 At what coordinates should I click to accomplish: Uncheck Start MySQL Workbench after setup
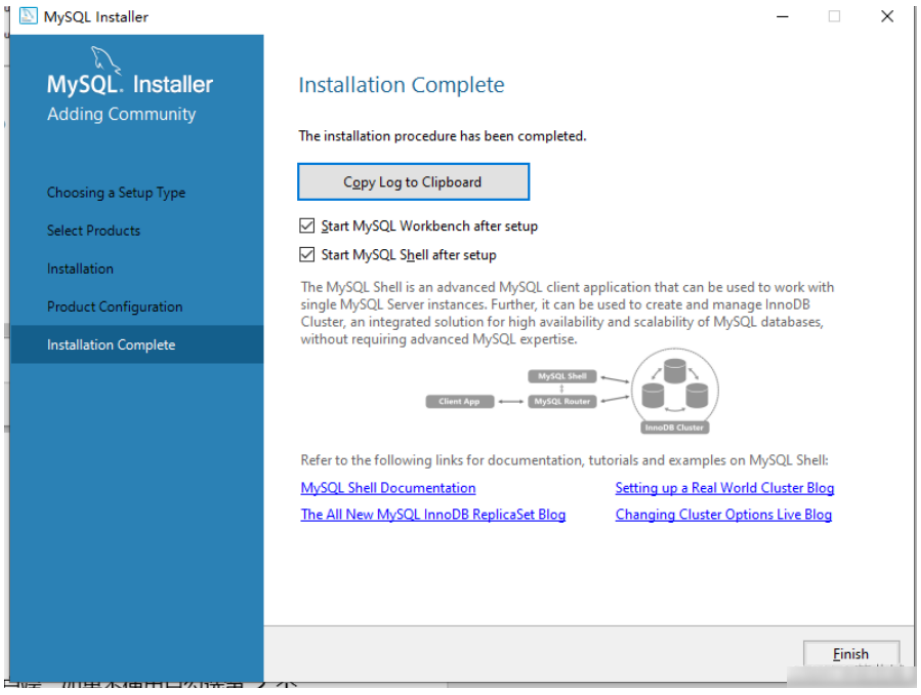[x=307, y=226]
